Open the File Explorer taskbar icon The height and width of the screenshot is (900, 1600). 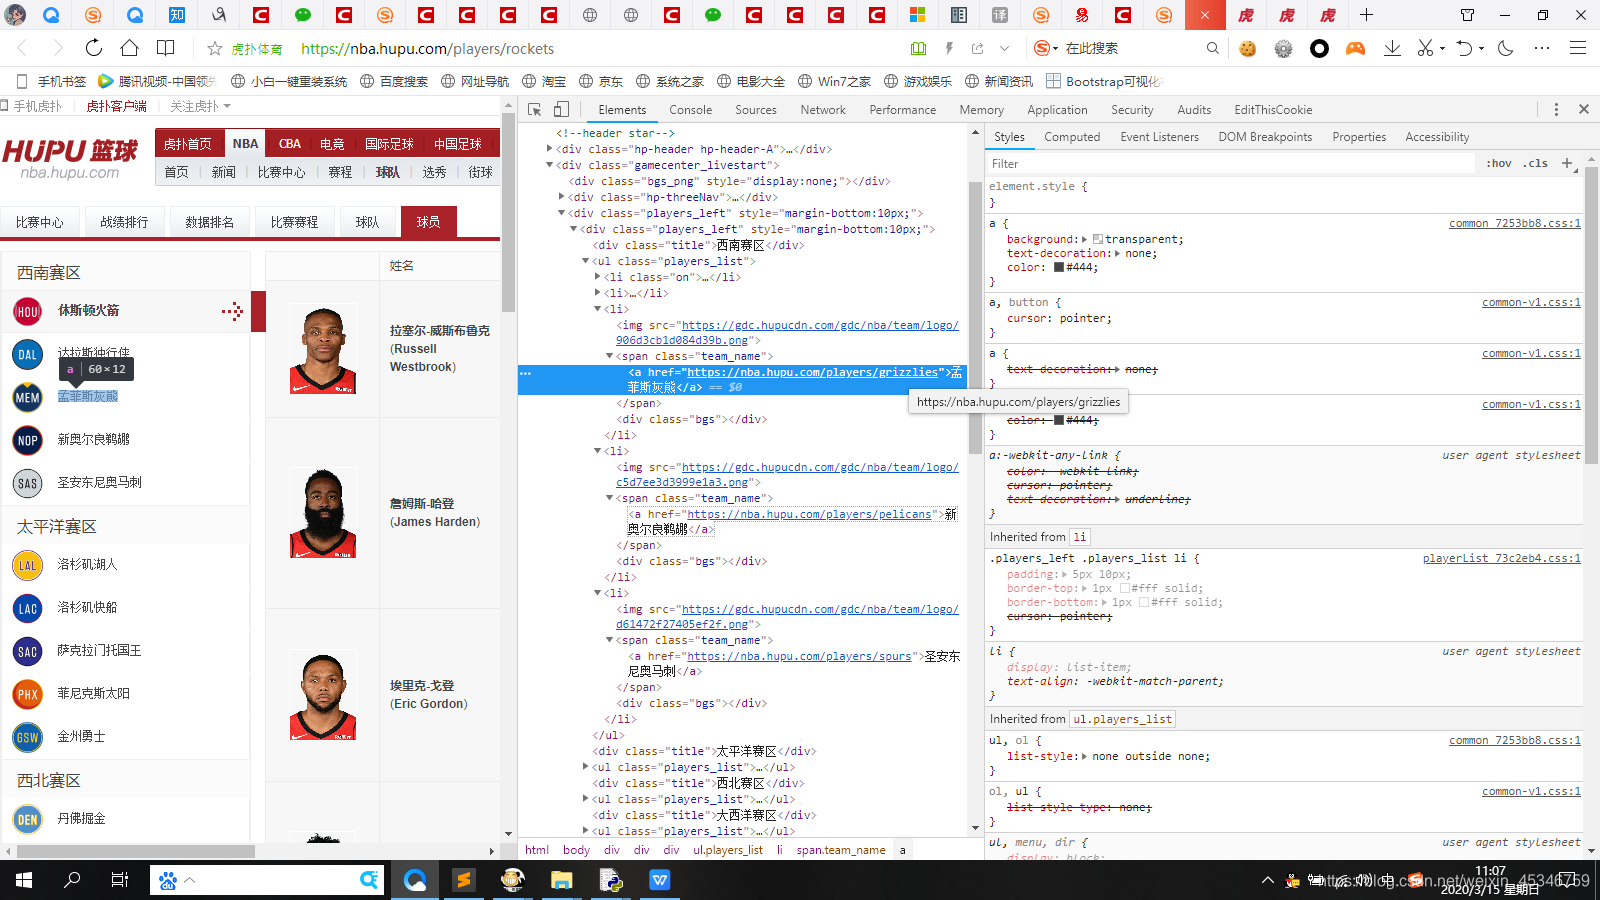point(561,880)
